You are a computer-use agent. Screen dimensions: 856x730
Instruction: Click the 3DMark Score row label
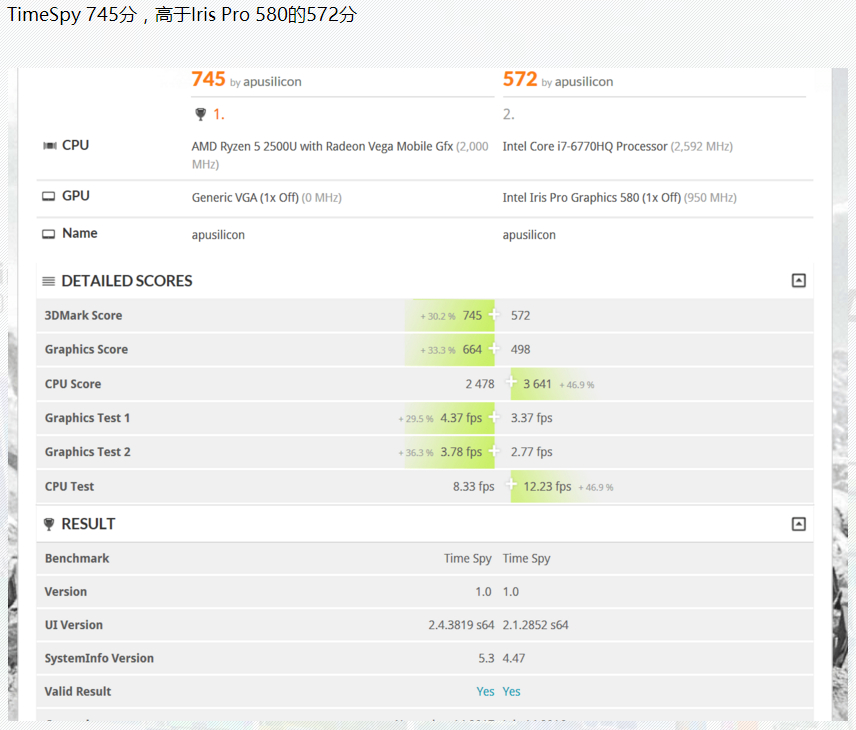pos(84,316)
